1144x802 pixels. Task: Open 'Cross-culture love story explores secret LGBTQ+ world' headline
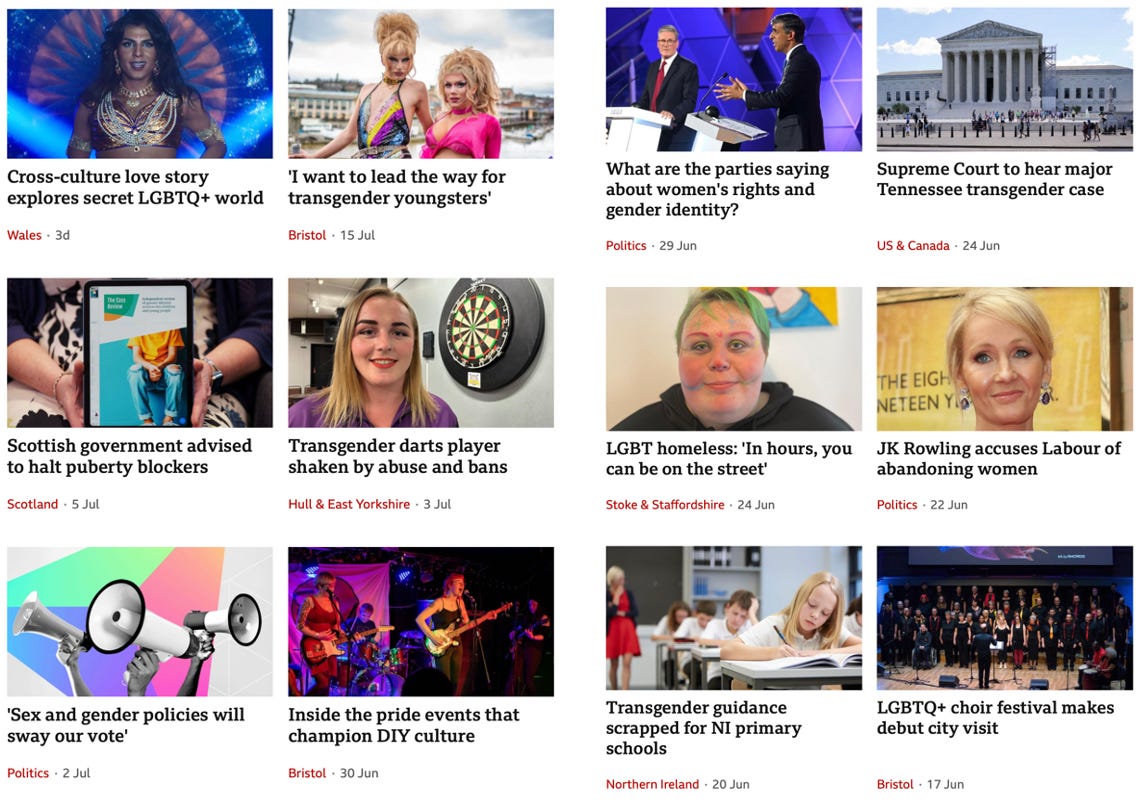136,188
